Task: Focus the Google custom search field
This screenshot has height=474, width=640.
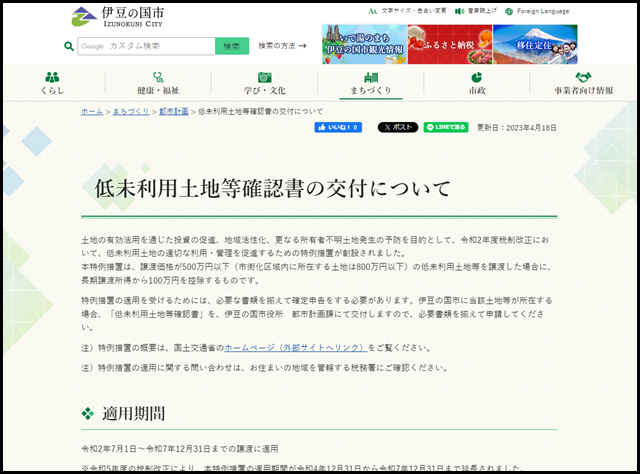Action: tap(146, 46)
